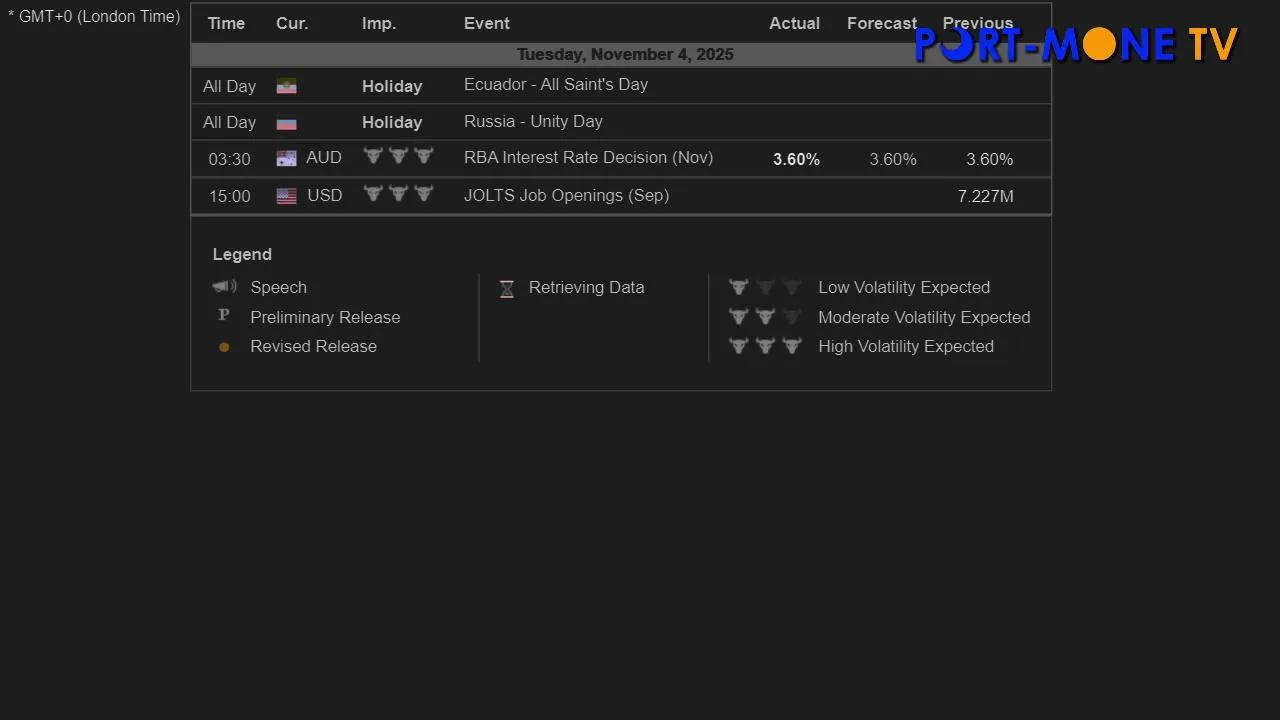Click the Preliminary Release legend text
Image resolution: width=1280 pixels, height=720 pixels.
pos(325,318)
